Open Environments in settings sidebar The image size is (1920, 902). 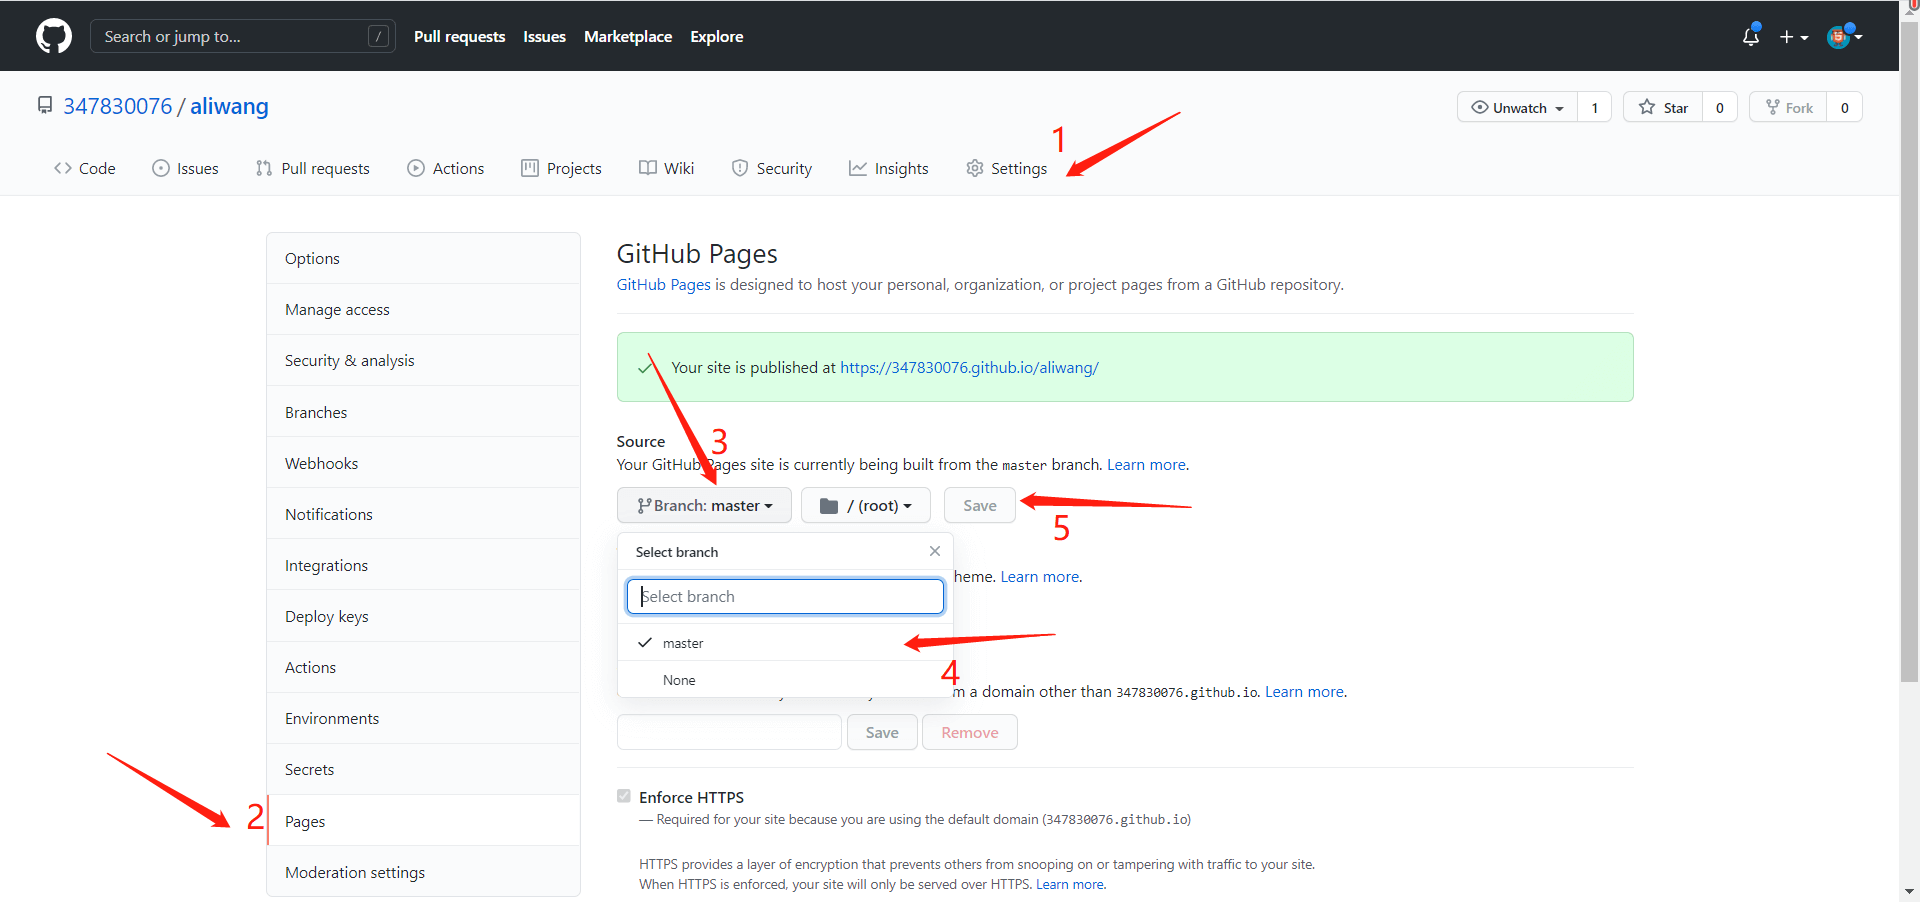(424, 718)
